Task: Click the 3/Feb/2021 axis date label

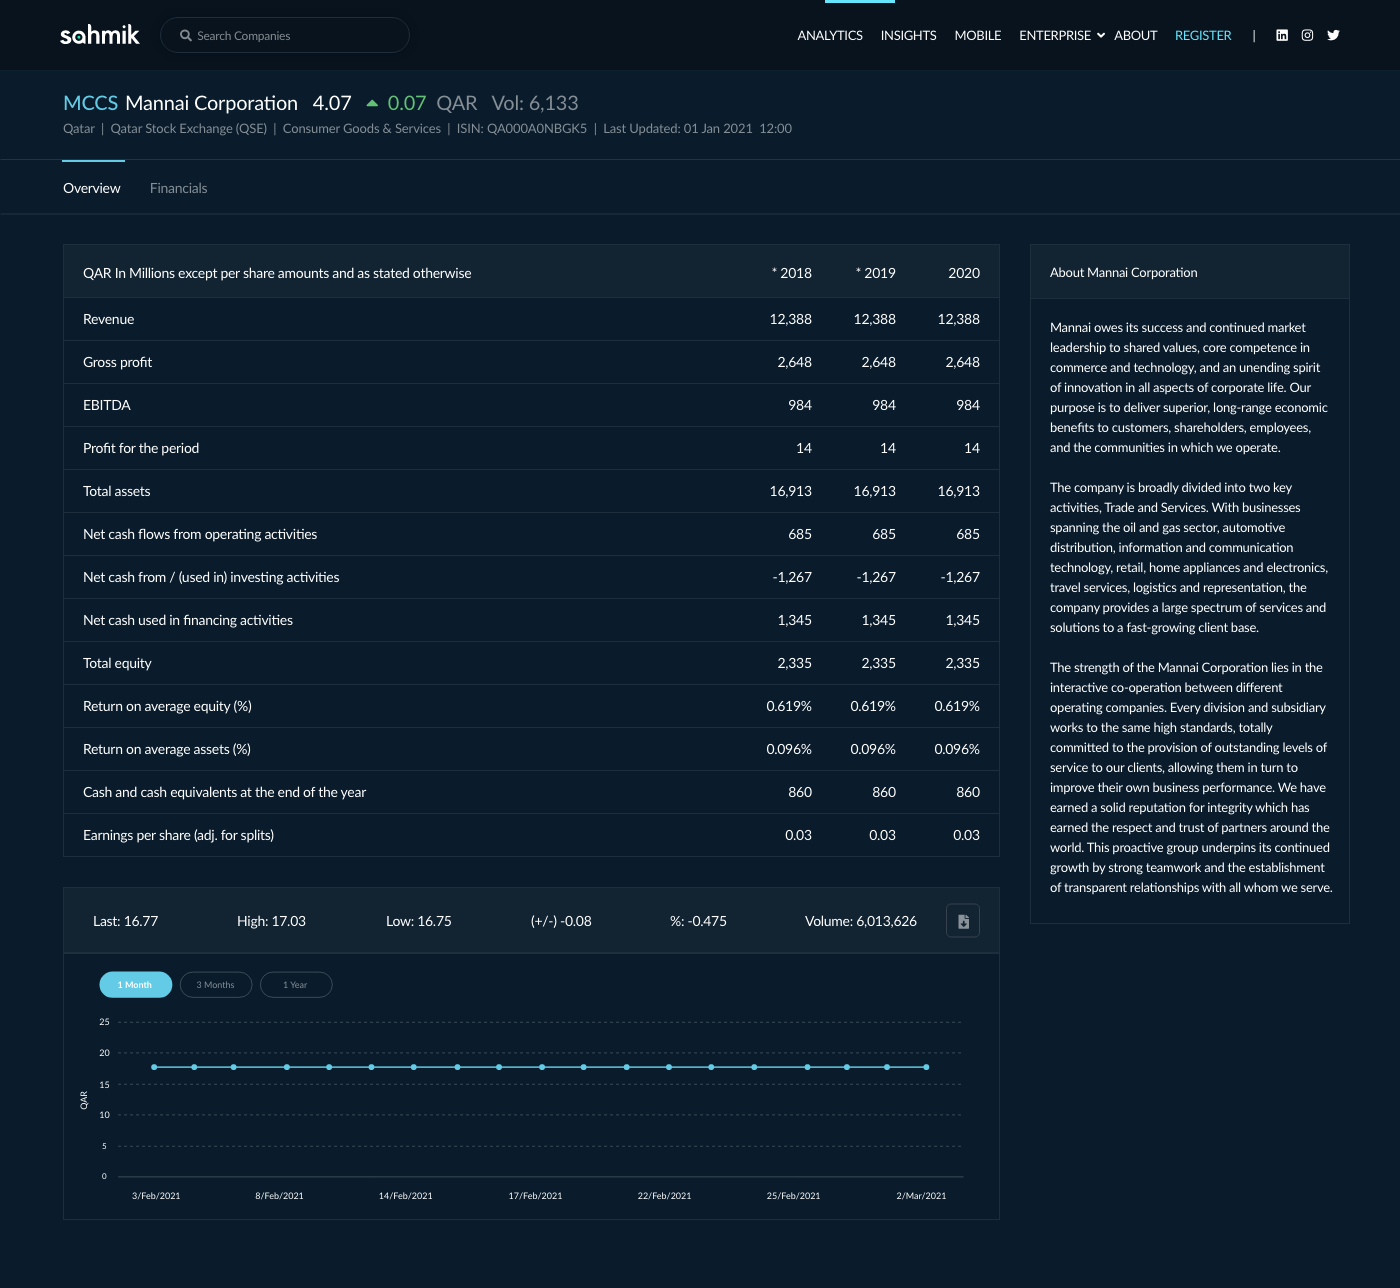Action: pyautogui.click(x=156, y=1196)
